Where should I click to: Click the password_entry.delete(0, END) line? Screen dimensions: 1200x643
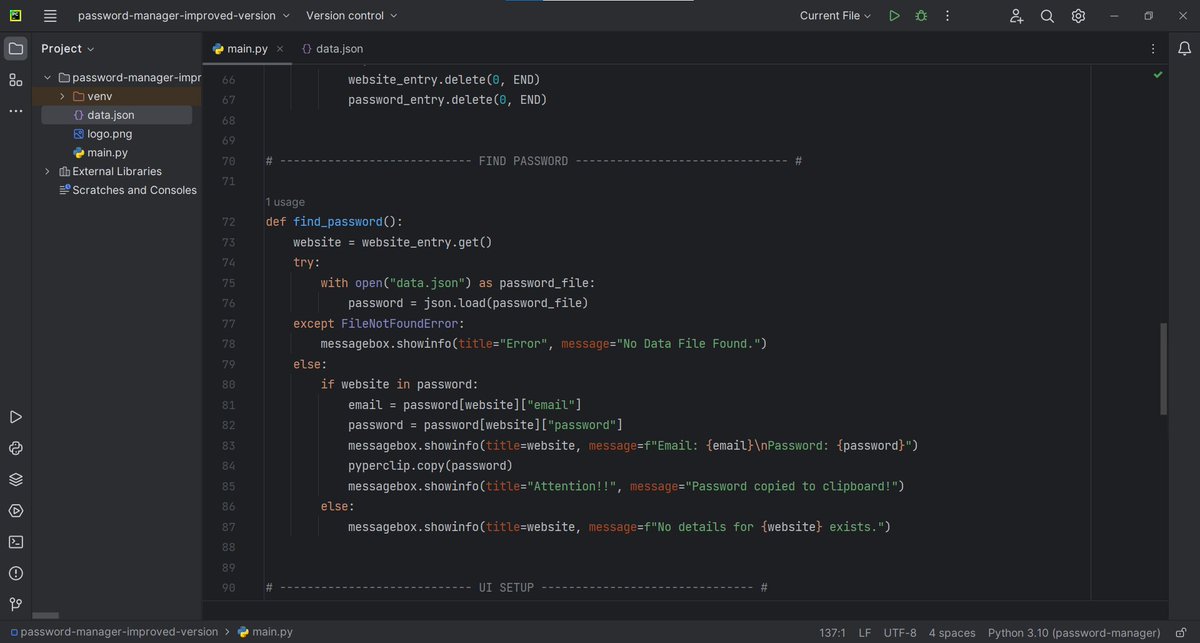pos(447,100)
